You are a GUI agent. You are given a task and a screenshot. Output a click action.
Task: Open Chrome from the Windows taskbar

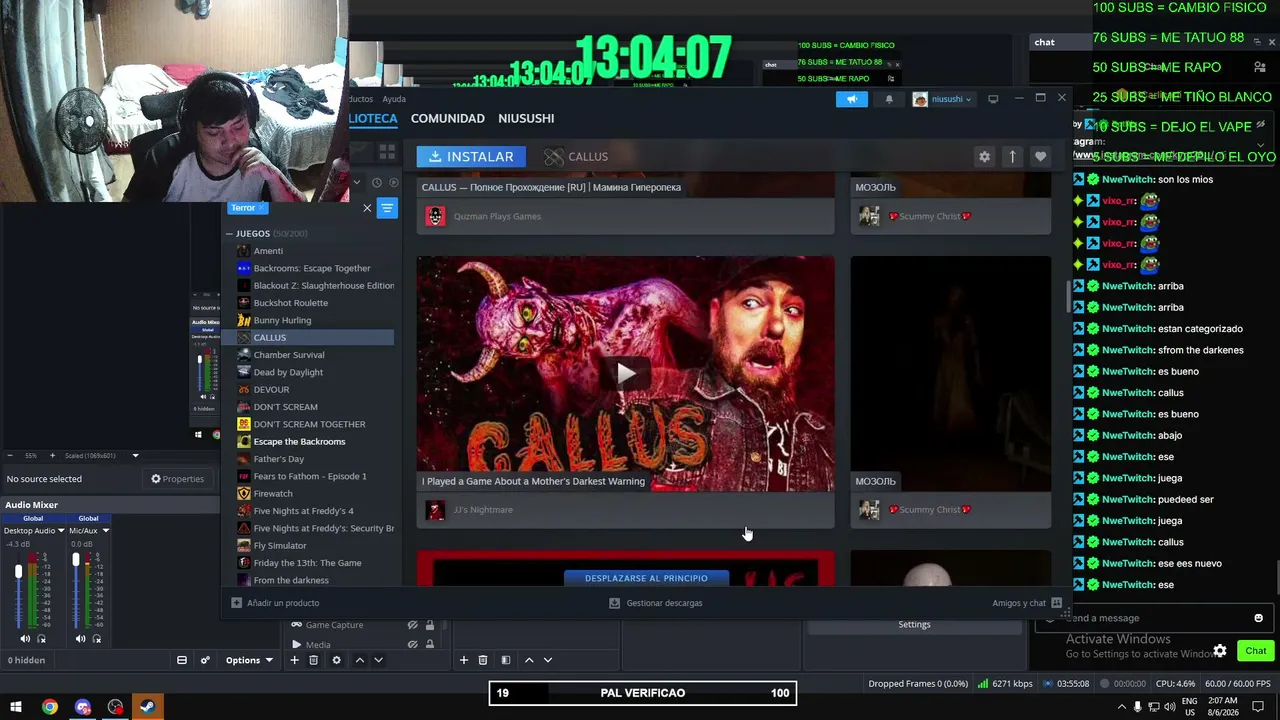coord(49,707)
